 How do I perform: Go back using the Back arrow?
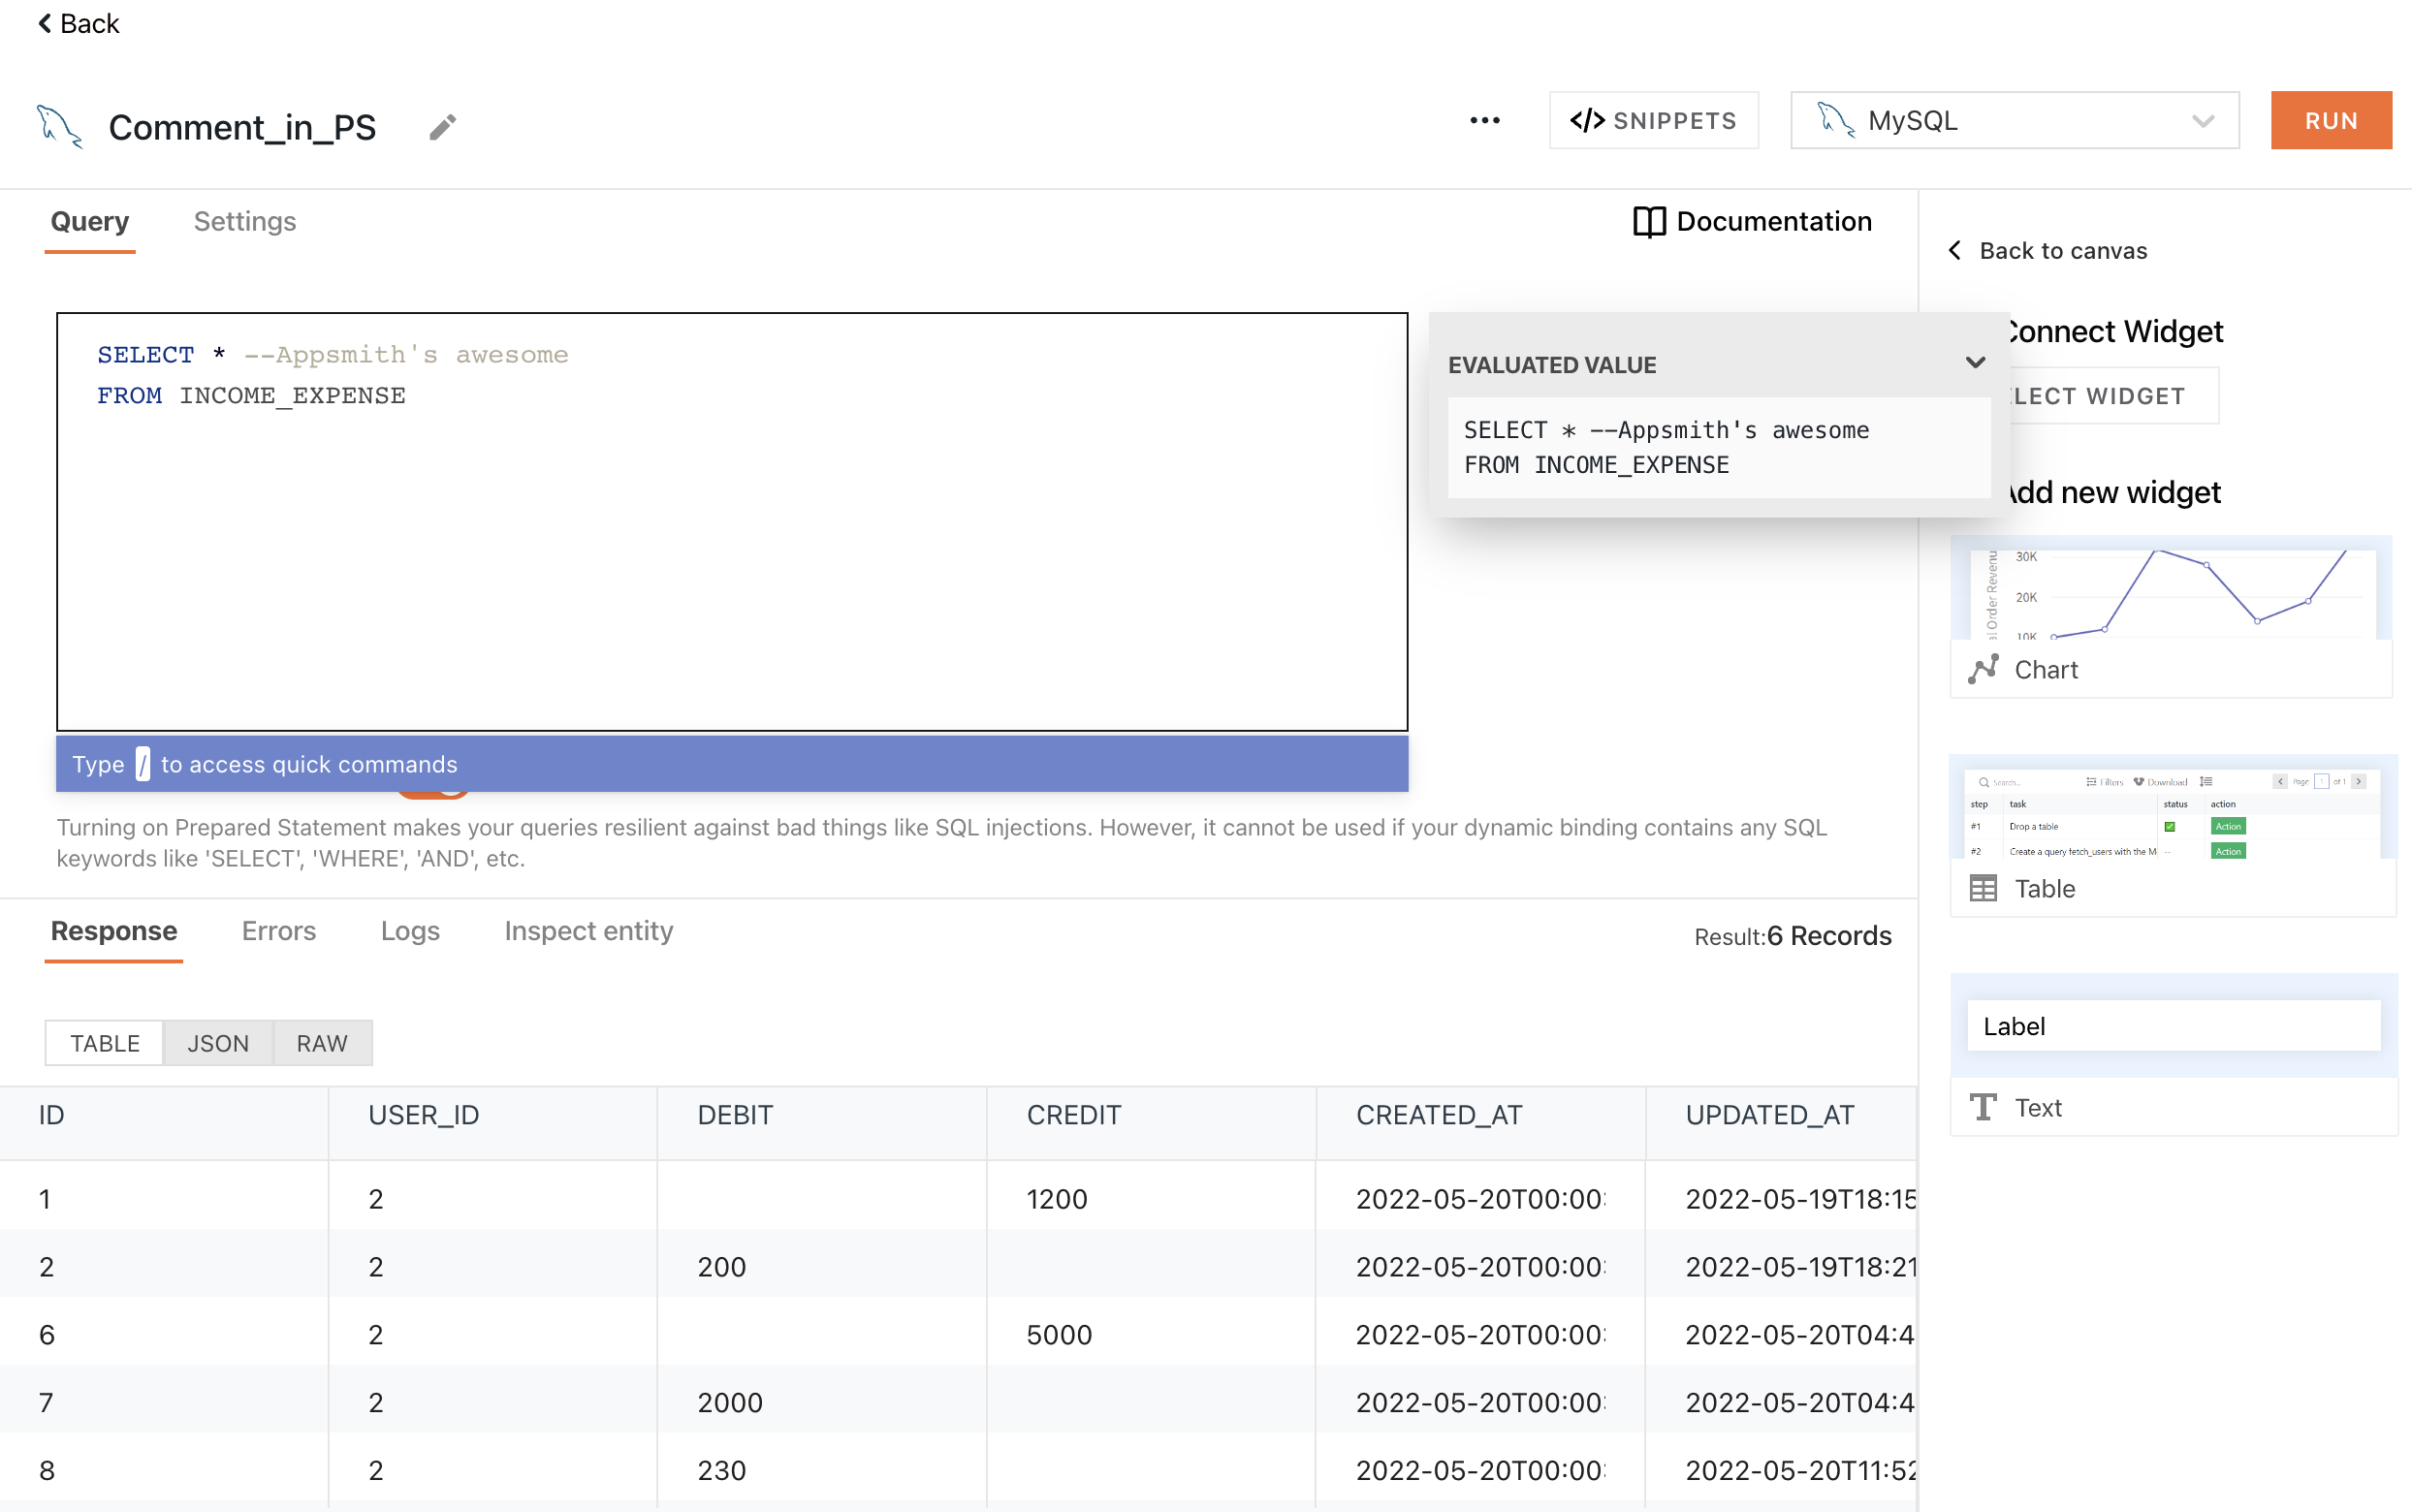78,23
